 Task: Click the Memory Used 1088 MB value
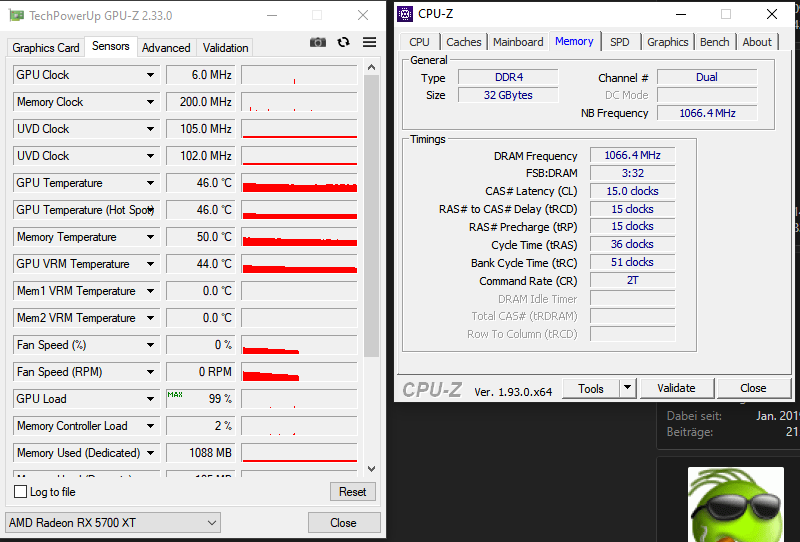[201, 453]
